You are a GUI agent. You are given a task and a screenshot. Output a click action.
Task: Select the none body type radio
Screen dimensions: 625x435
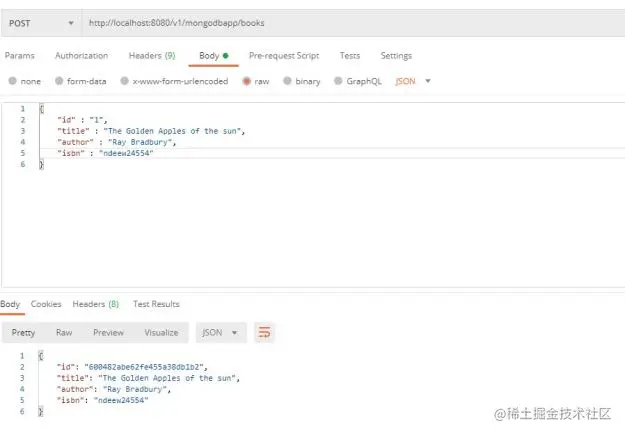click(12, 81)
